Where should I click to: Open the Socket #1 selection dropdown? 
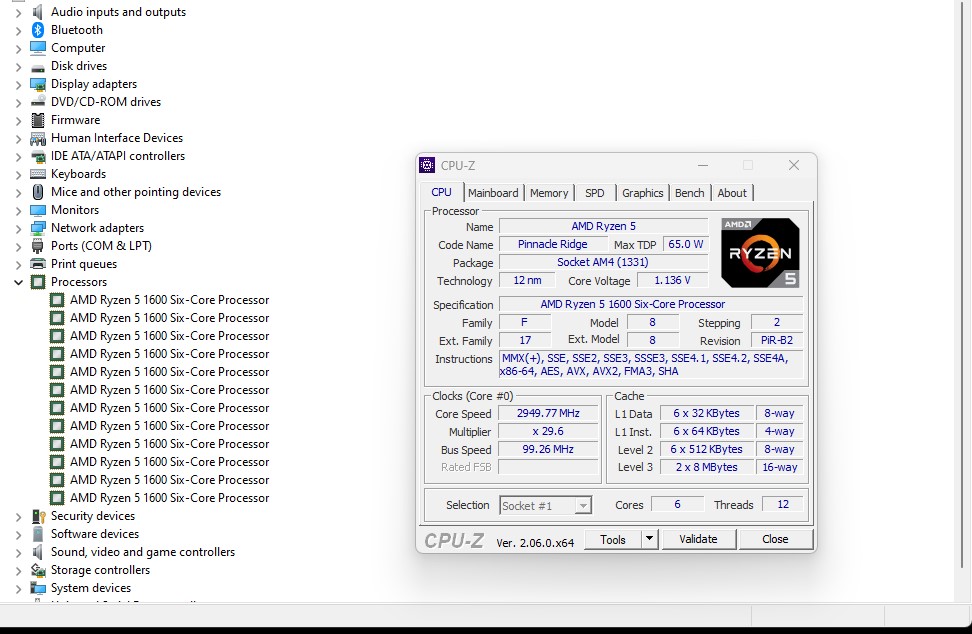tap(582, 506)
